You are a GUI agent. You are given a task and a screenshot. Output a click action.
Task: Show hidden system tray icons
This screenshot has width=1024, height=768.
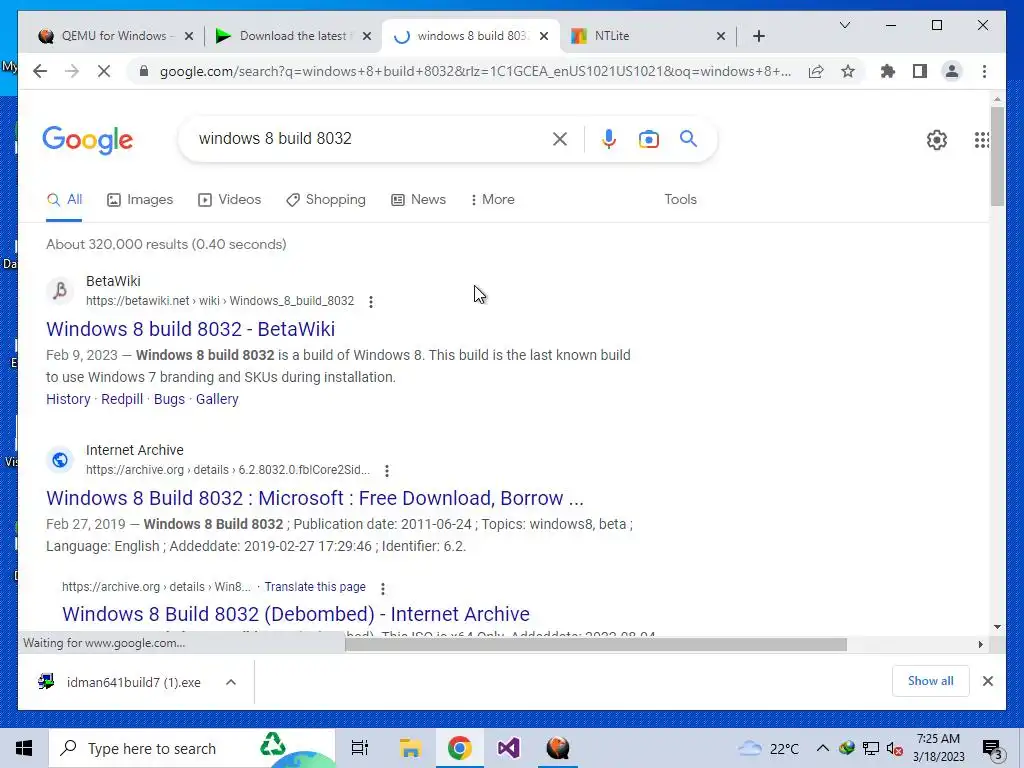[x=822, y=748]
